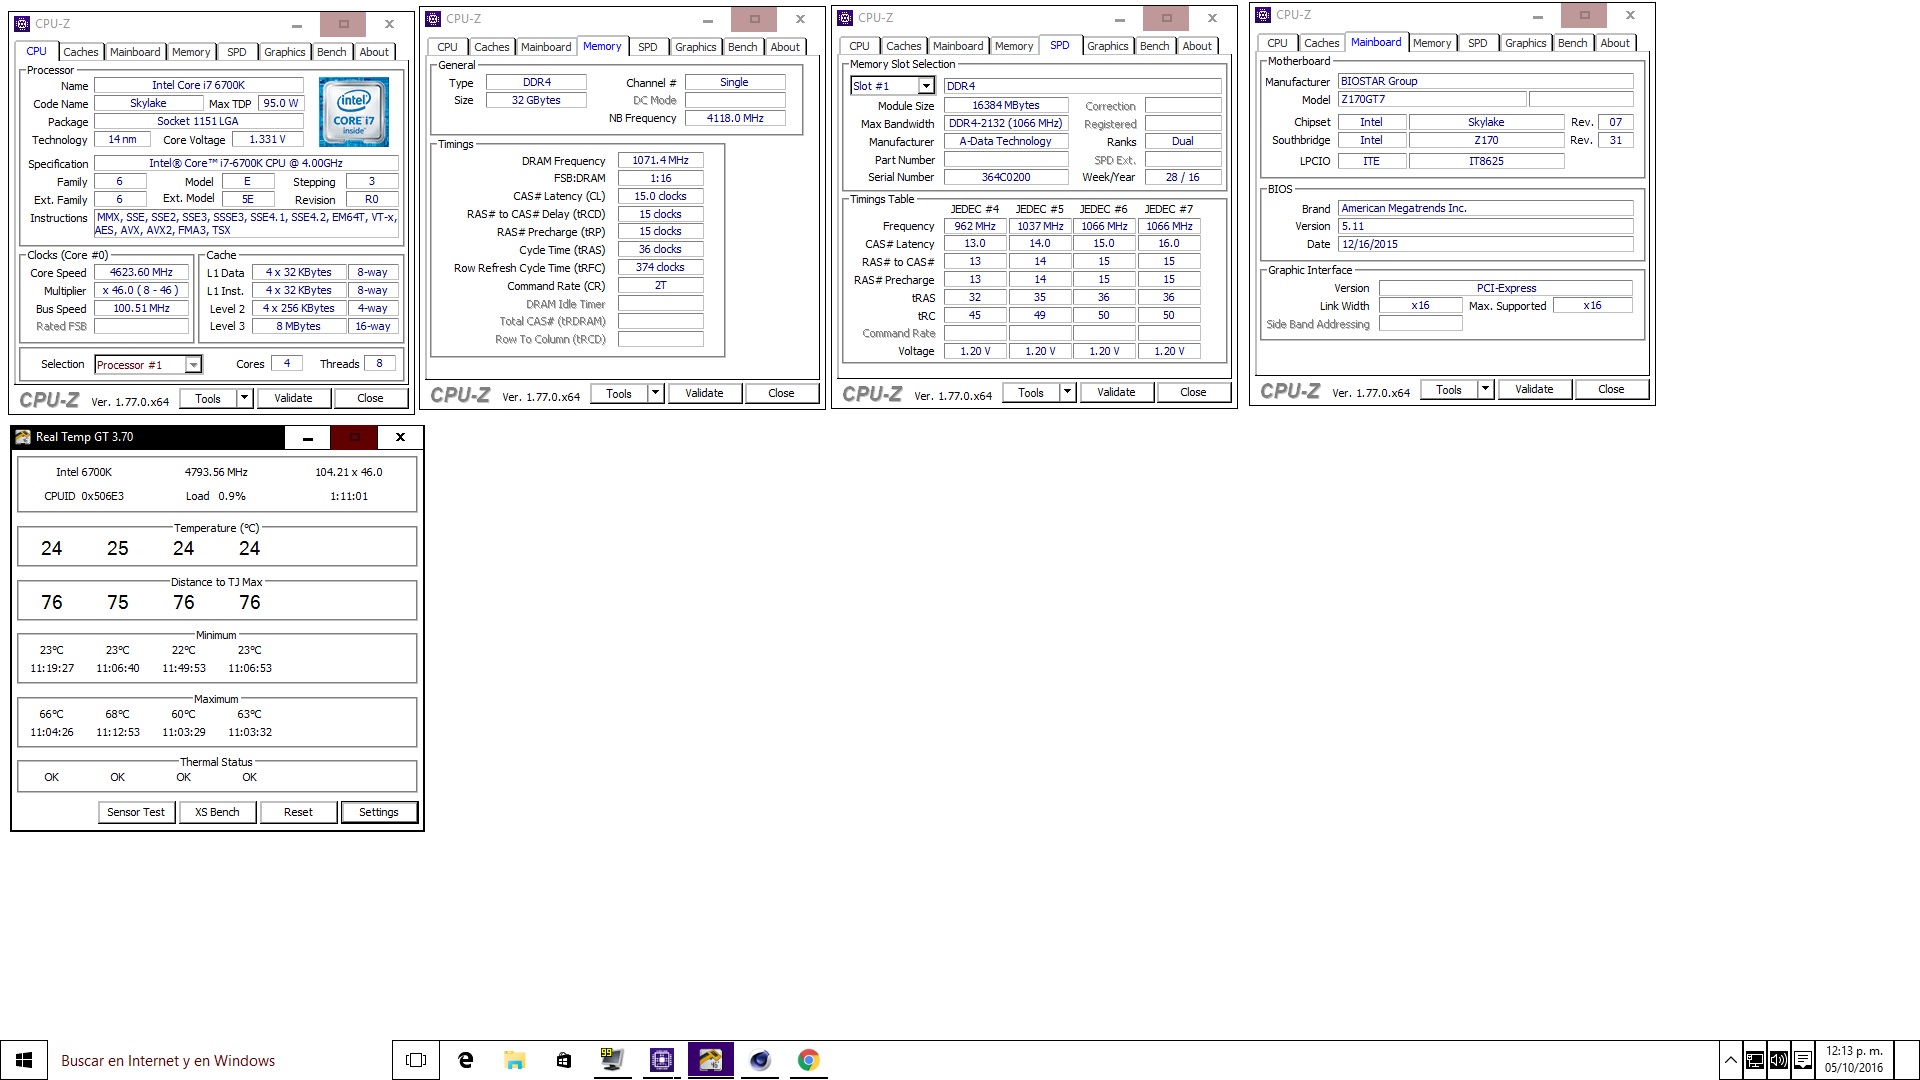Open the Windows Start menu
Image resolution: width=1920 pixels, height=1080 pixels.
(x=24, y=1060)
